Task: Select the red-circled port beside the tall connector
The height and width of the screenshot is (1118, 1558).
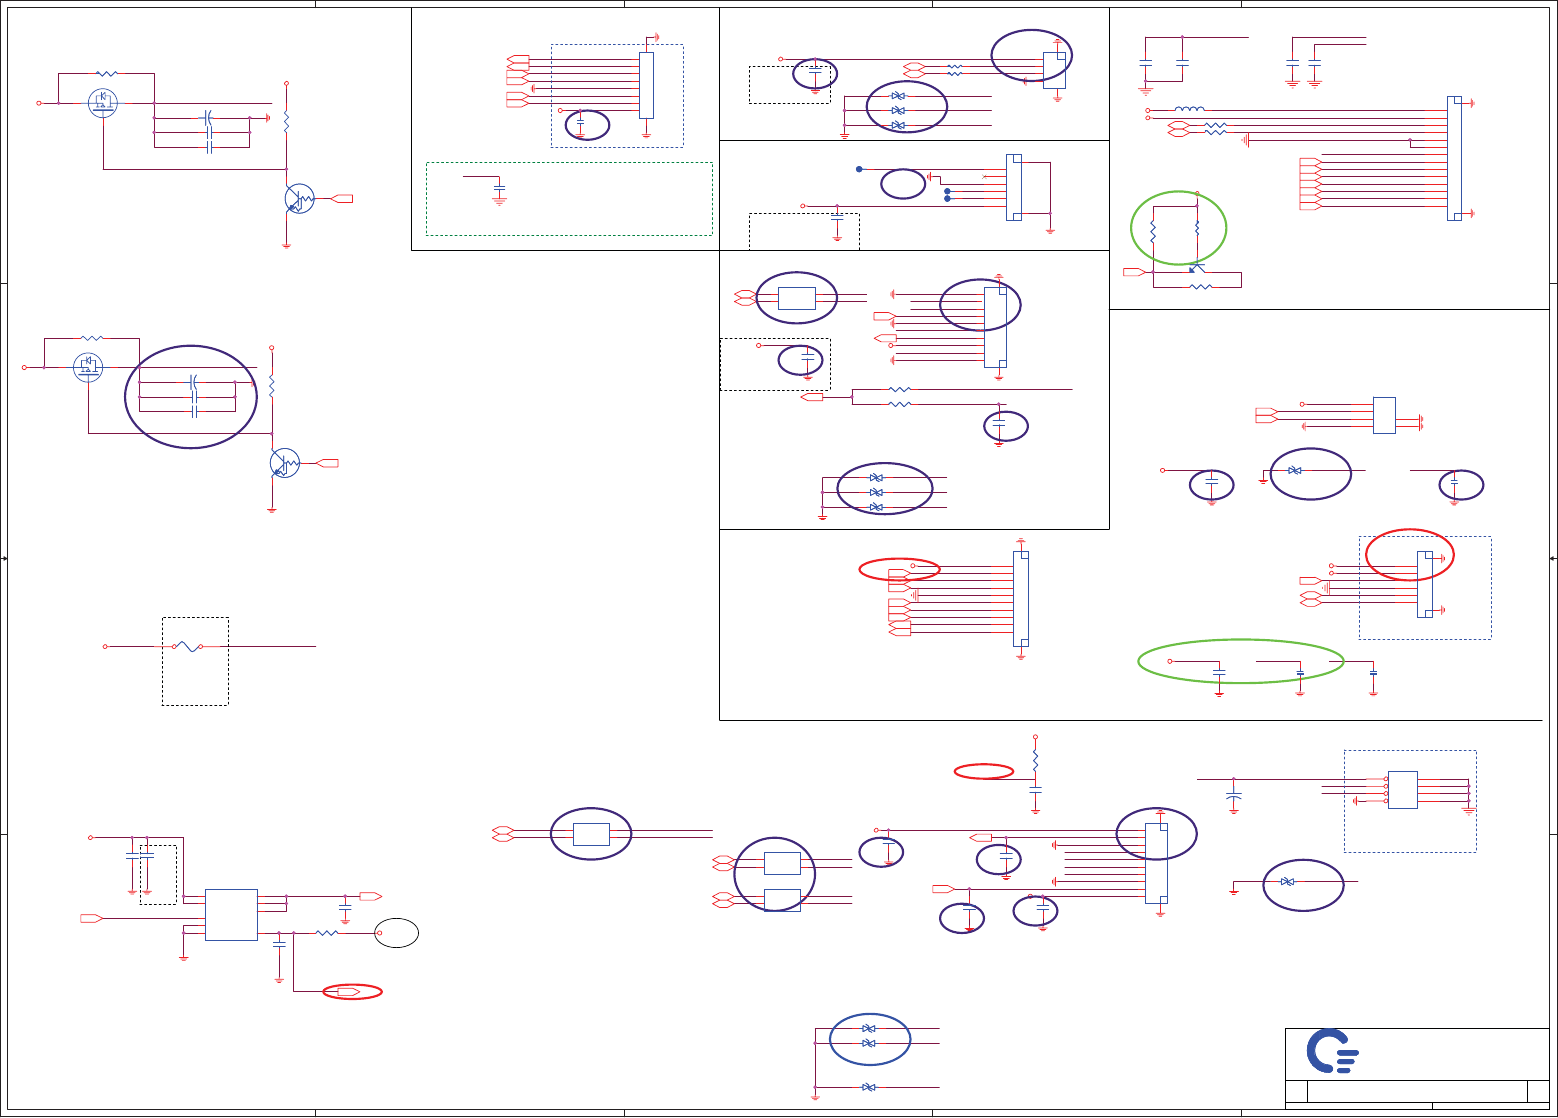Action: click(899, 572)
